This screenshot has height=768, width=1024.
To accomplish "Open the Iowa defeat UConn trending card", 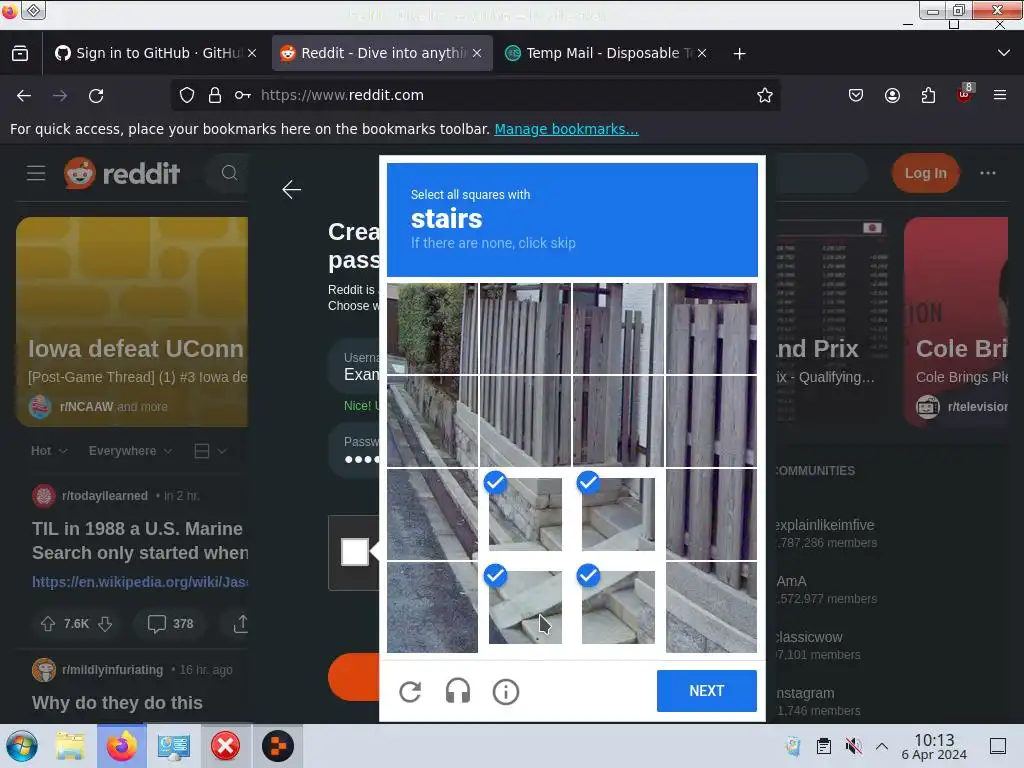I will (132, 322).
